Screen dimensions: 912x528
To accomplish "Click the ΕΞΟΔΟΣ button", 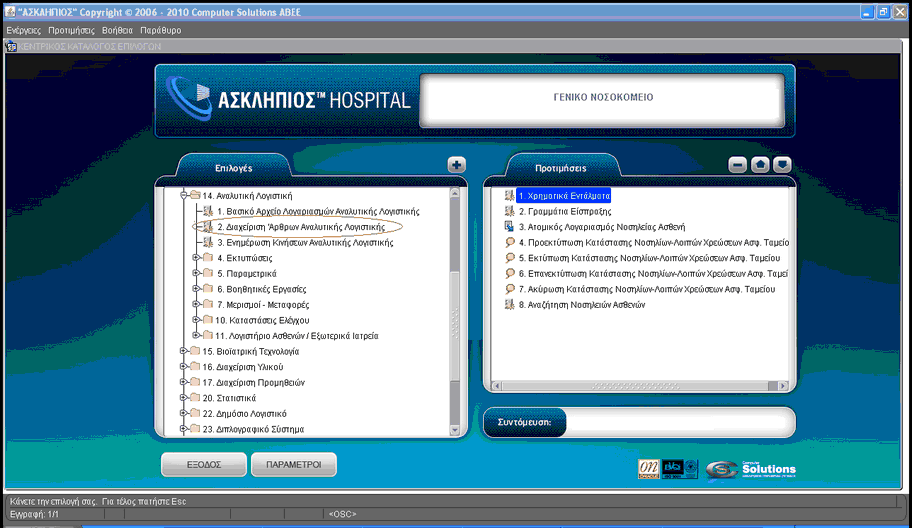I will pos(204,465).
